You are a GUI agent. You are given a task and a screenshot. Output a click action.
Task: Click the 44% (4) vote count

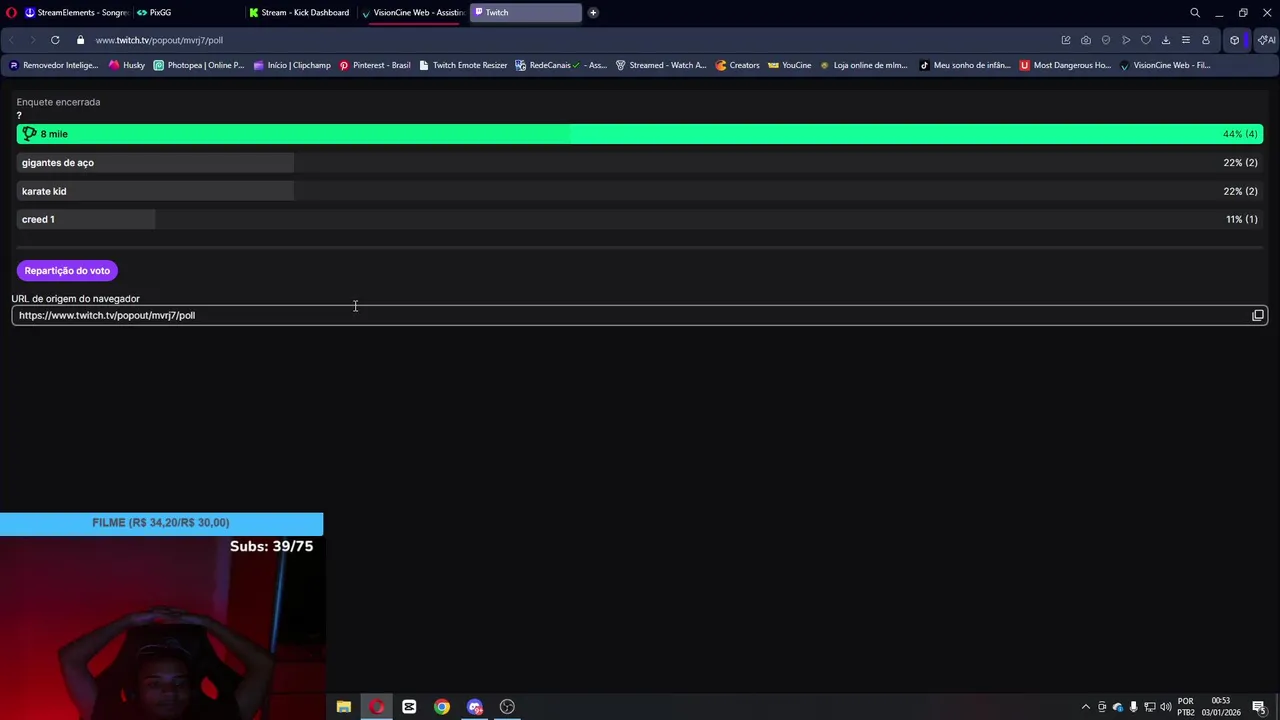1240,134
